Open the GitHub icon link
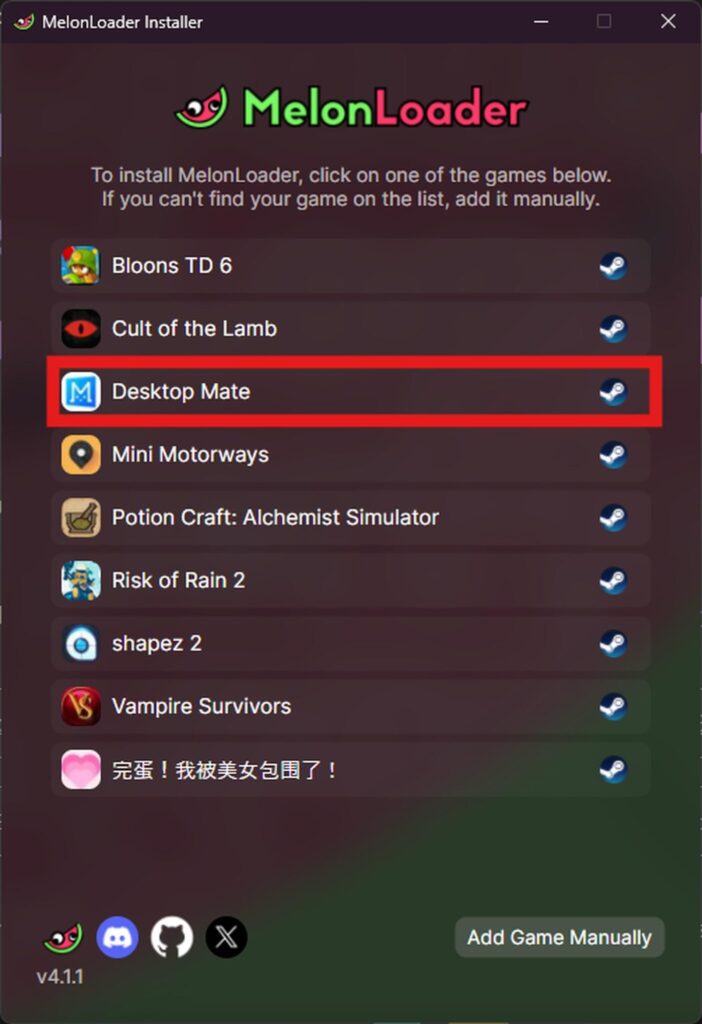Screen dimensions: 702x1024 (172, 937)
